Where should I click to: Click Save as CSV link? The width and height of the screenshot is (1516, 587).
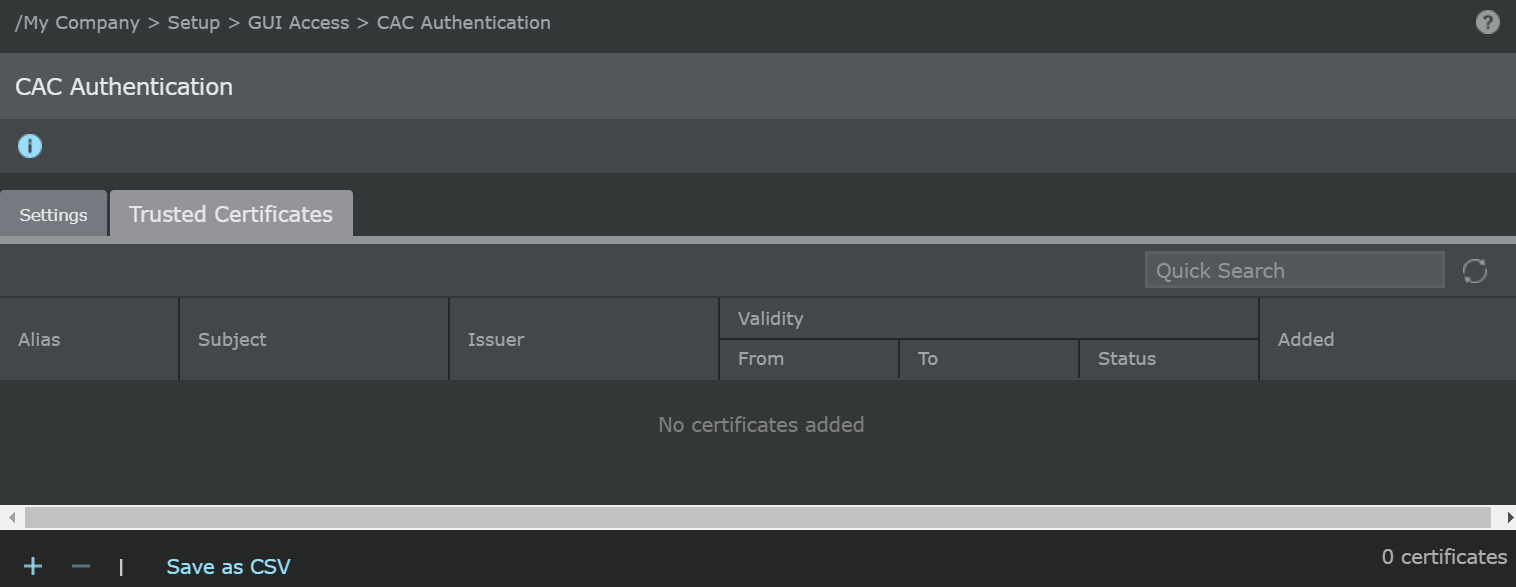click(x=228, y=567)
